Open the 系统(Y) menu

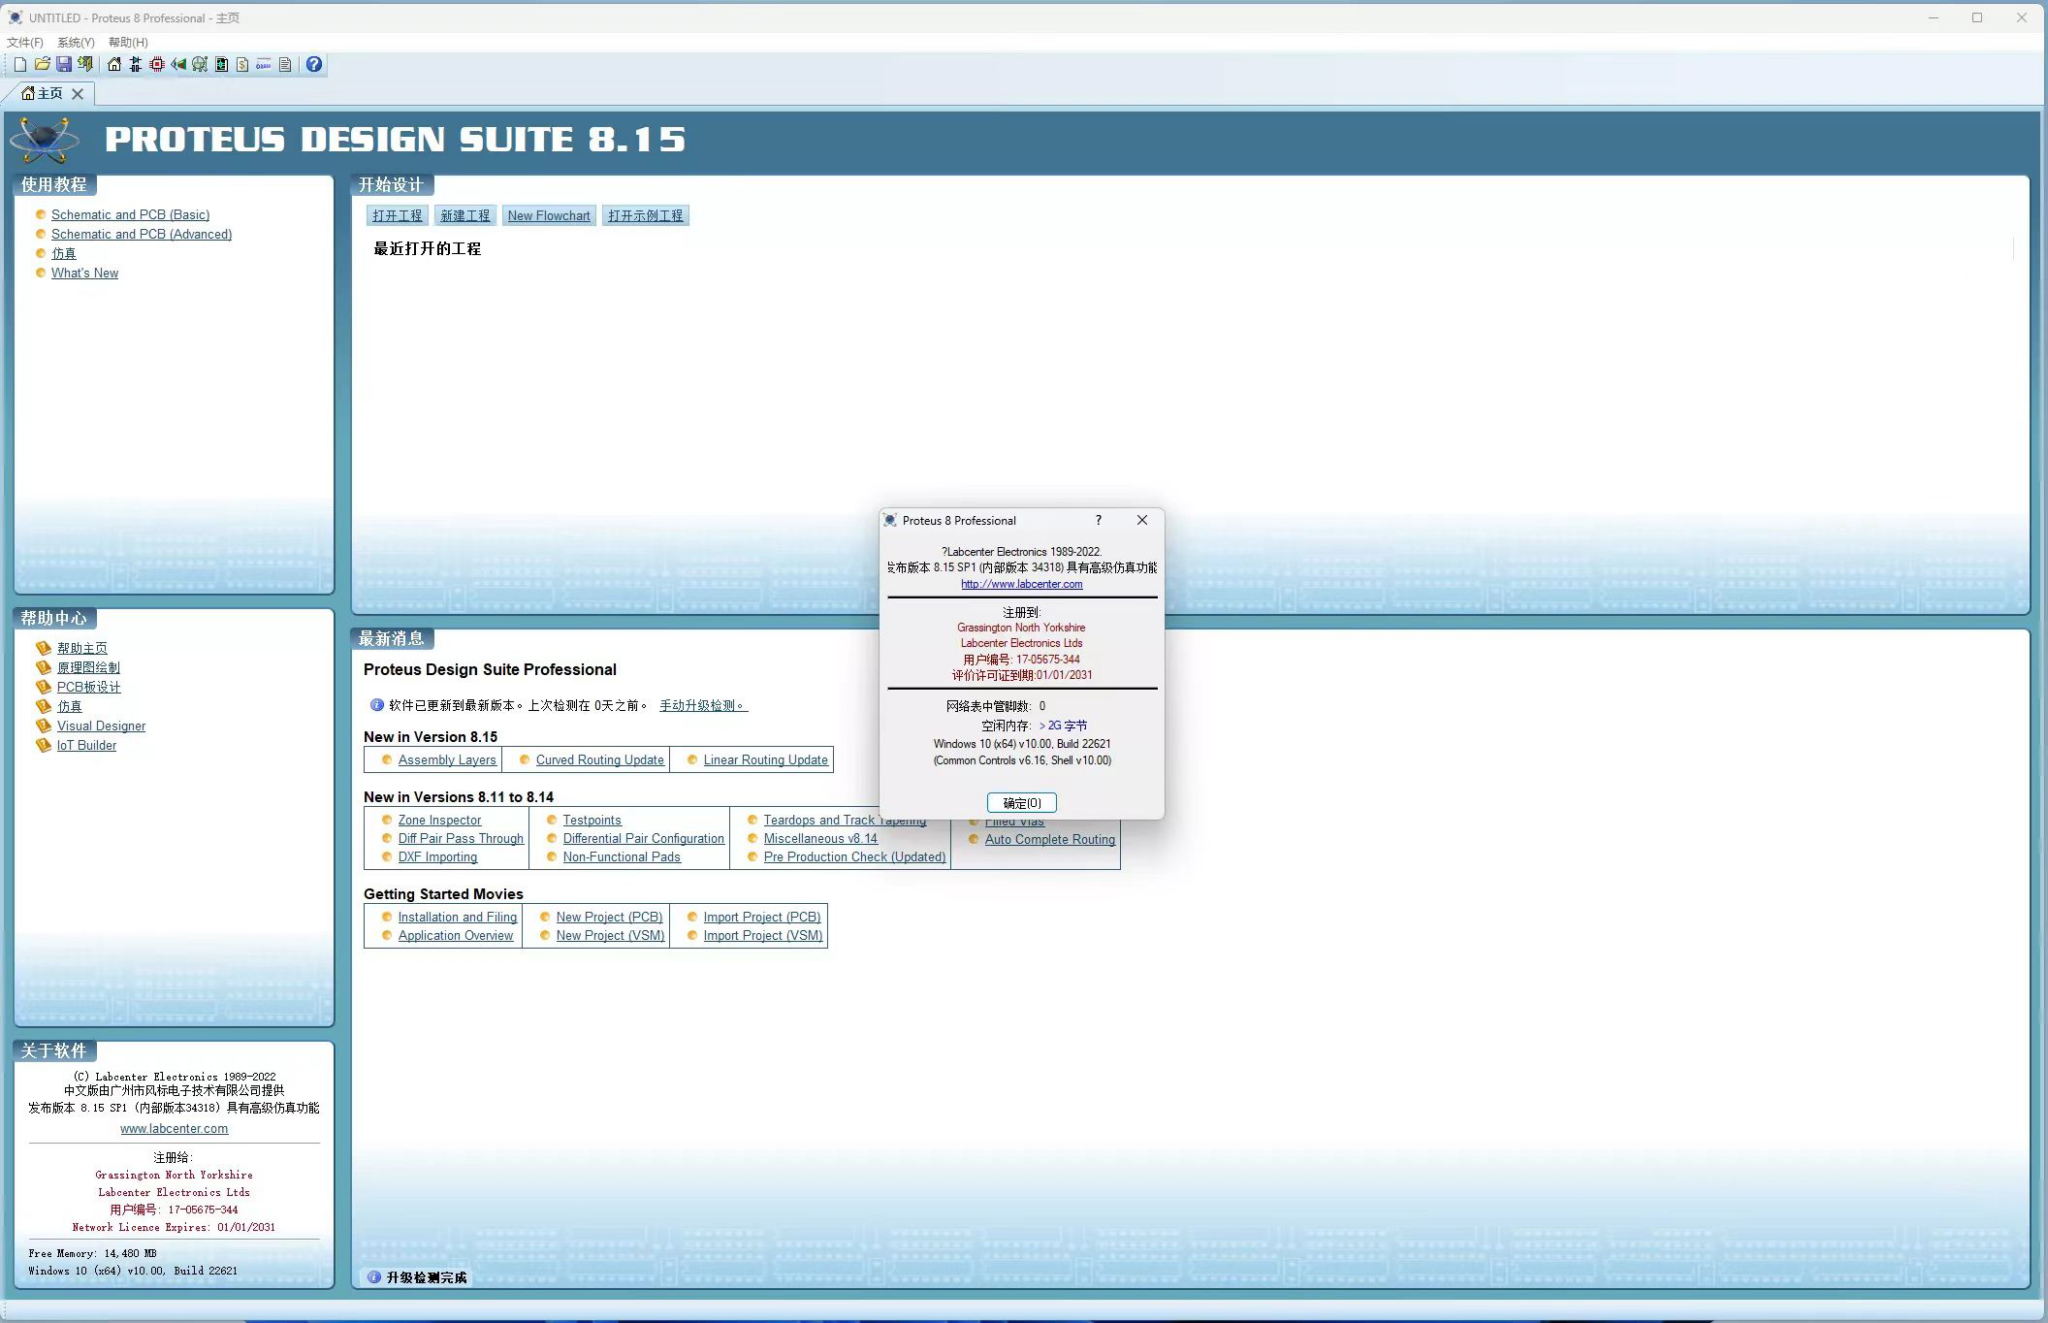pyautogui.click(x=74, y=42)
